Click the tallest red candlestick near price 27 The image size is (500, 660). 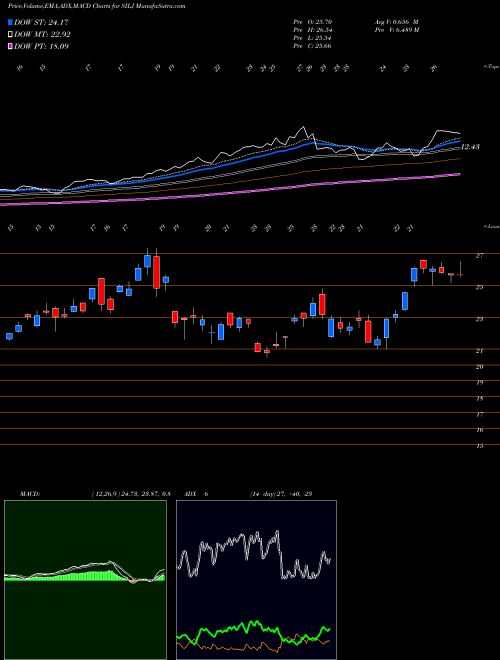(x=157, y=272)
